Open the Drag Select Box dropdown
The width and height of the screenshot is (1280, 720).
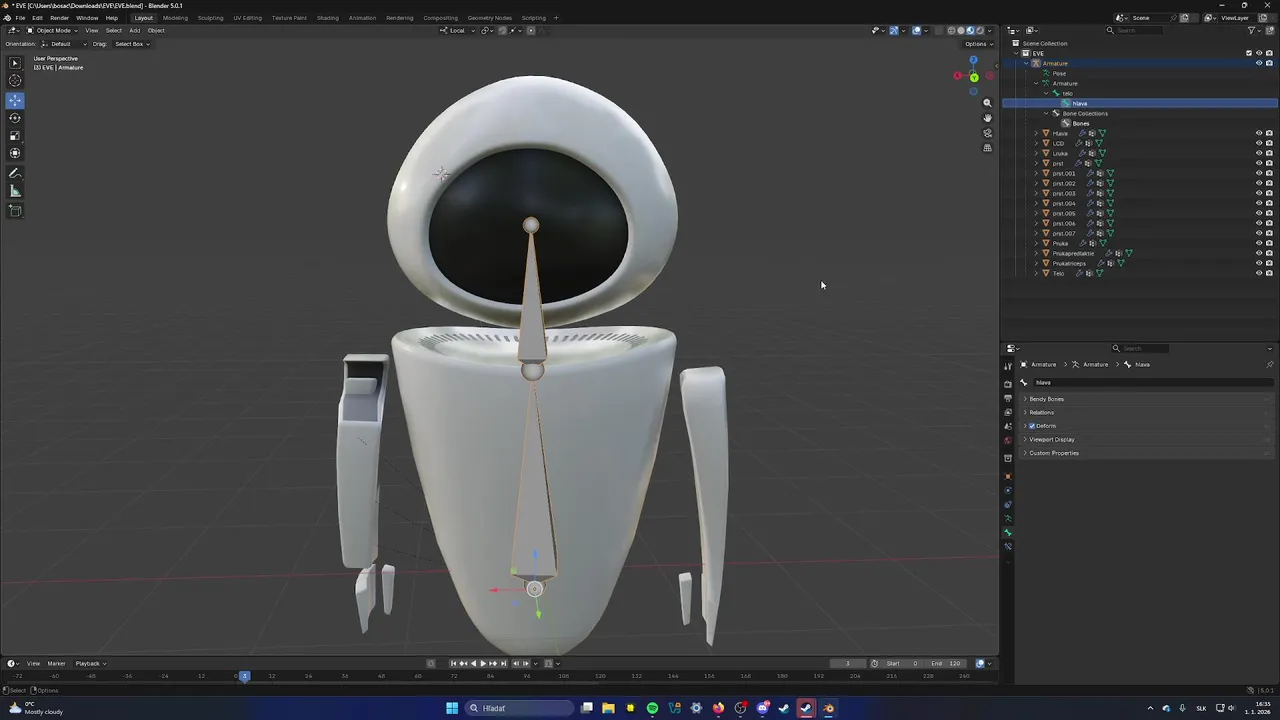coord(132,44)
